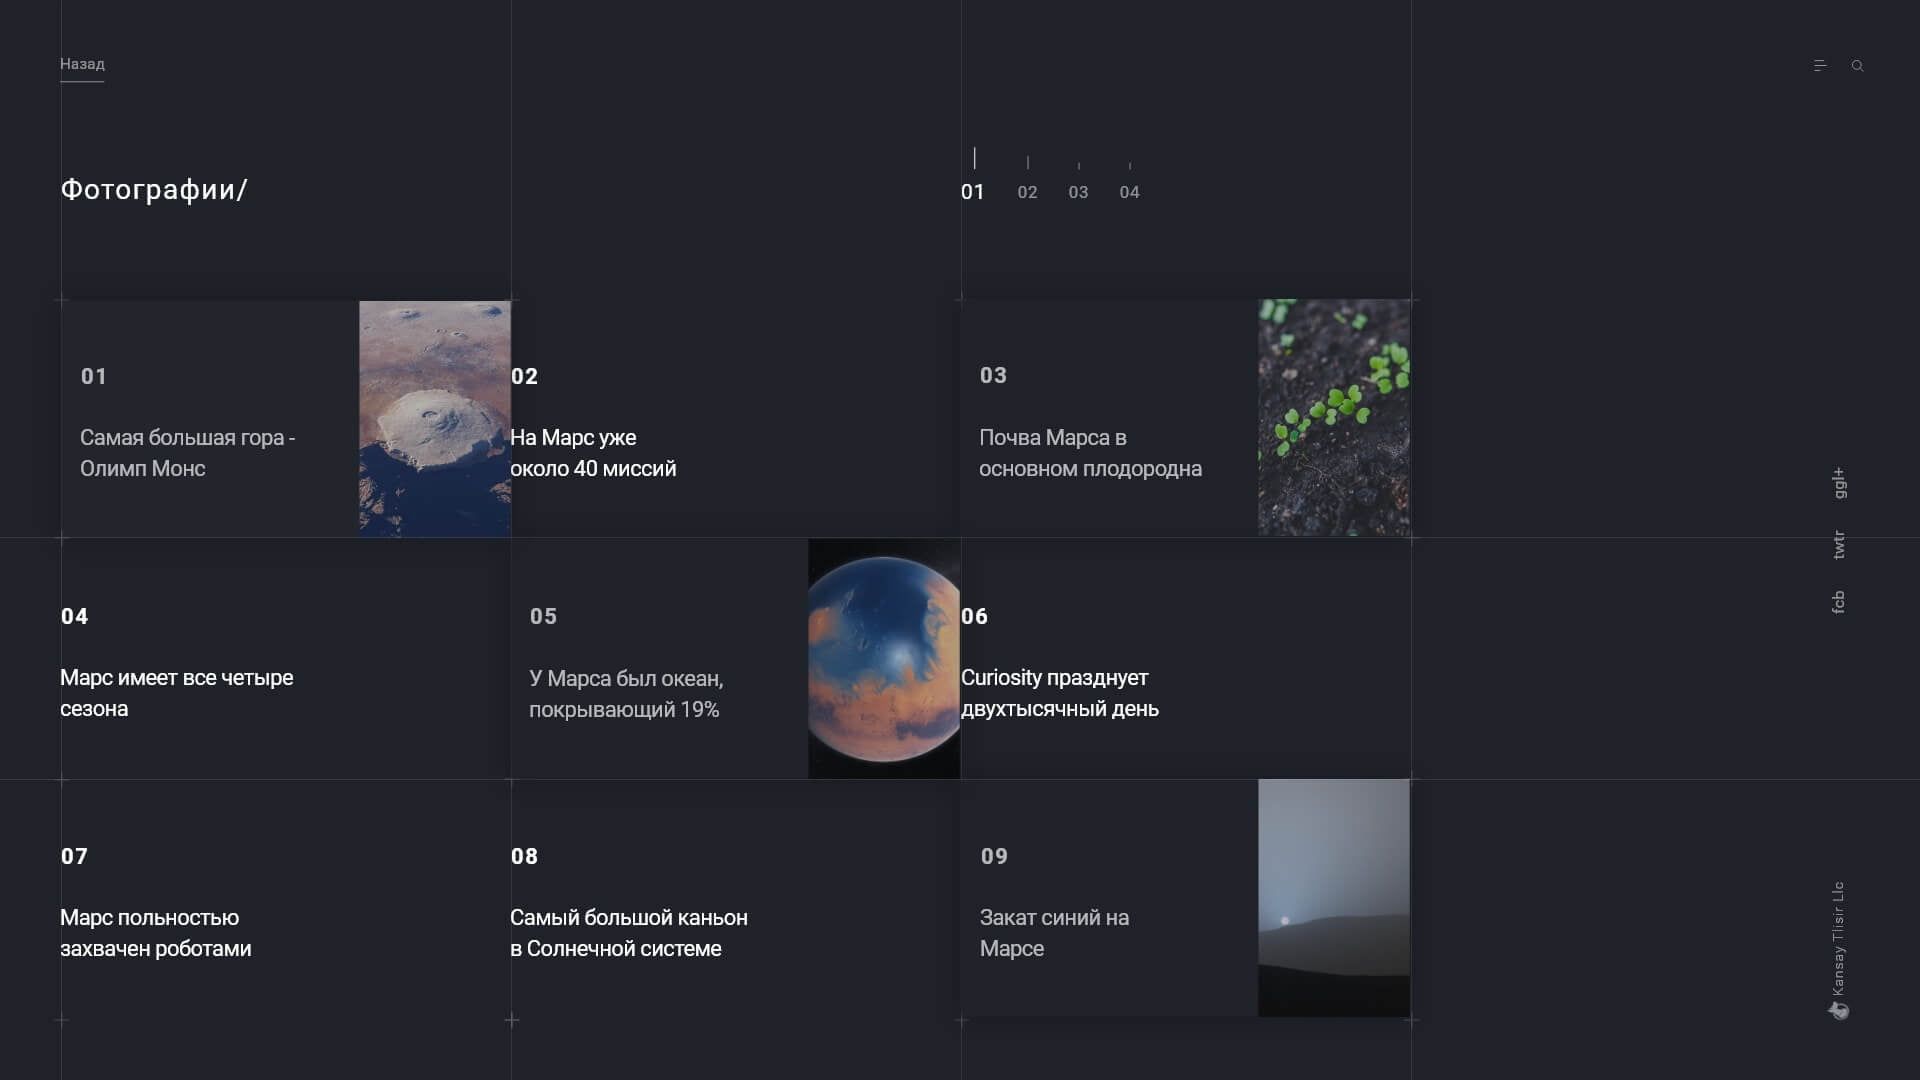Open card 08 about biggest canyon
1920x1080 pixels.
pos(735,899)
